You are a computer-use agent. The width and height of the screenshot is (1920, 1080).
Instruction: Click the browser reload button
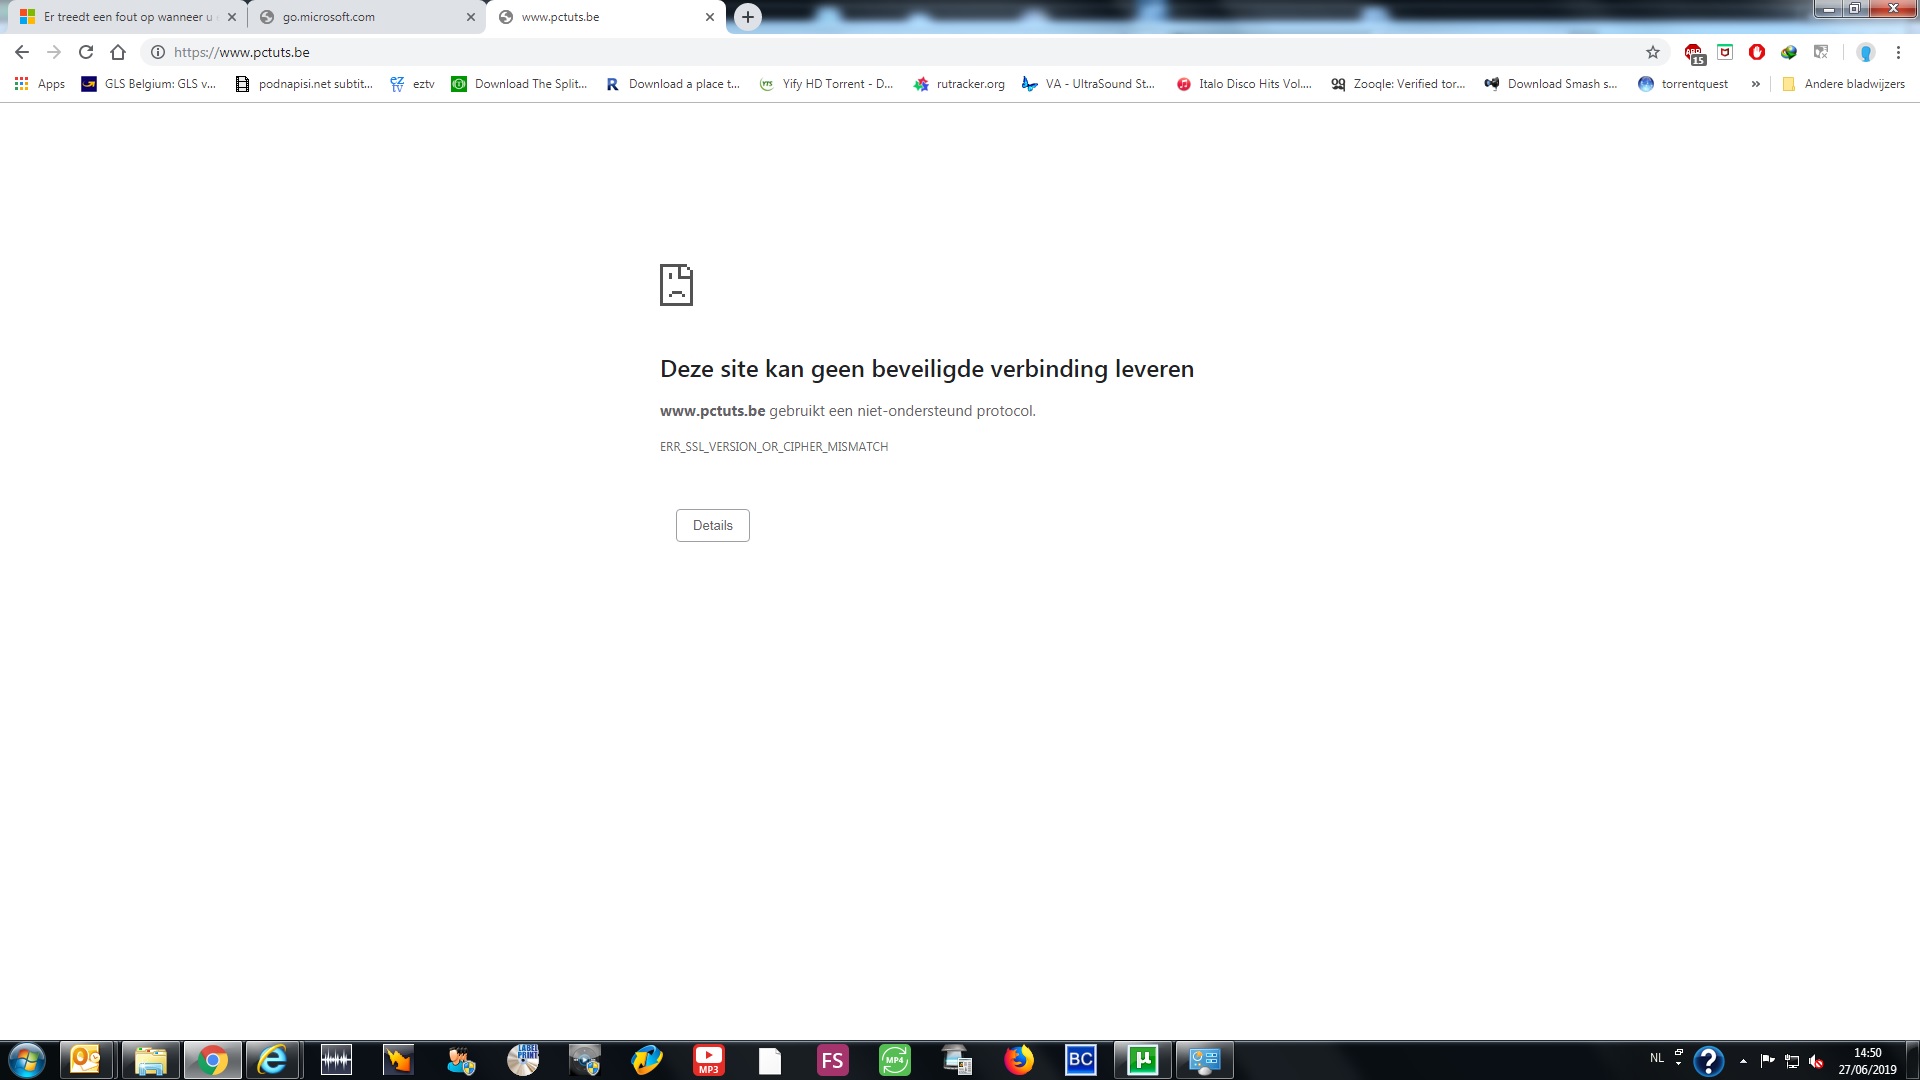click(x=86, y=52)
